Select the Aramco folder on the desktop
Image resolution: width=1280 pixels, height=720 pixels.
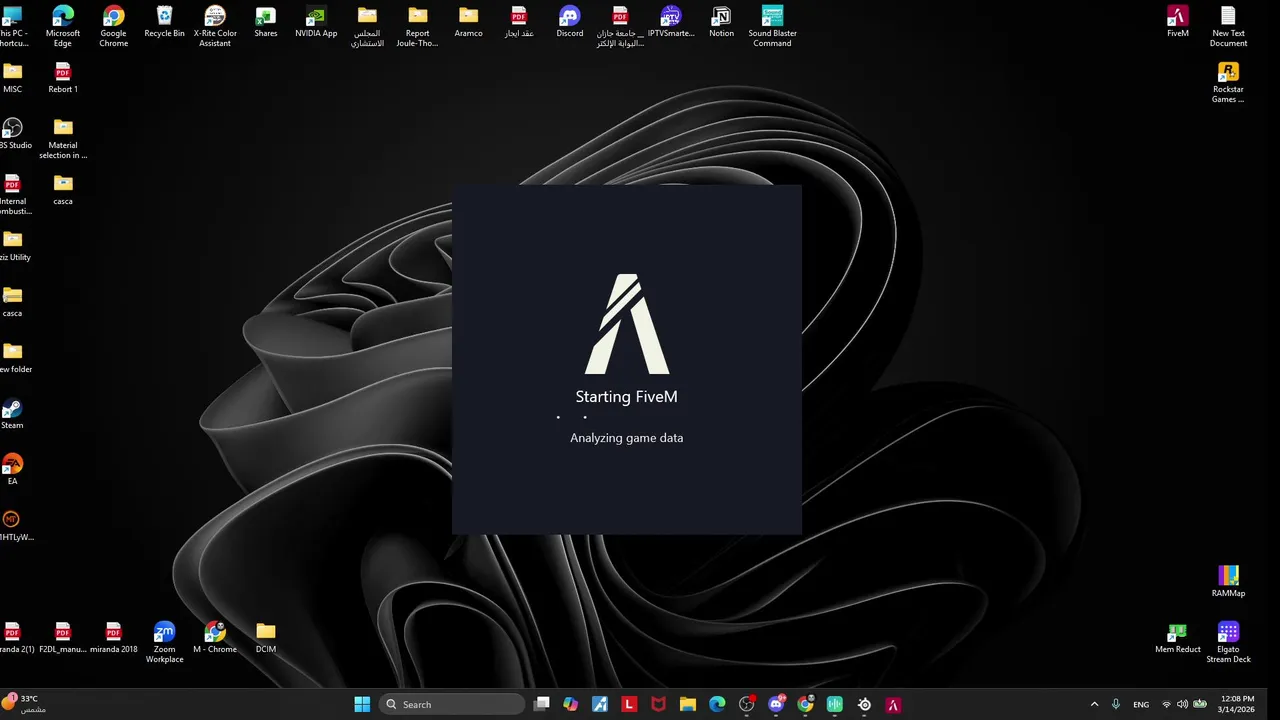[468, 22]
